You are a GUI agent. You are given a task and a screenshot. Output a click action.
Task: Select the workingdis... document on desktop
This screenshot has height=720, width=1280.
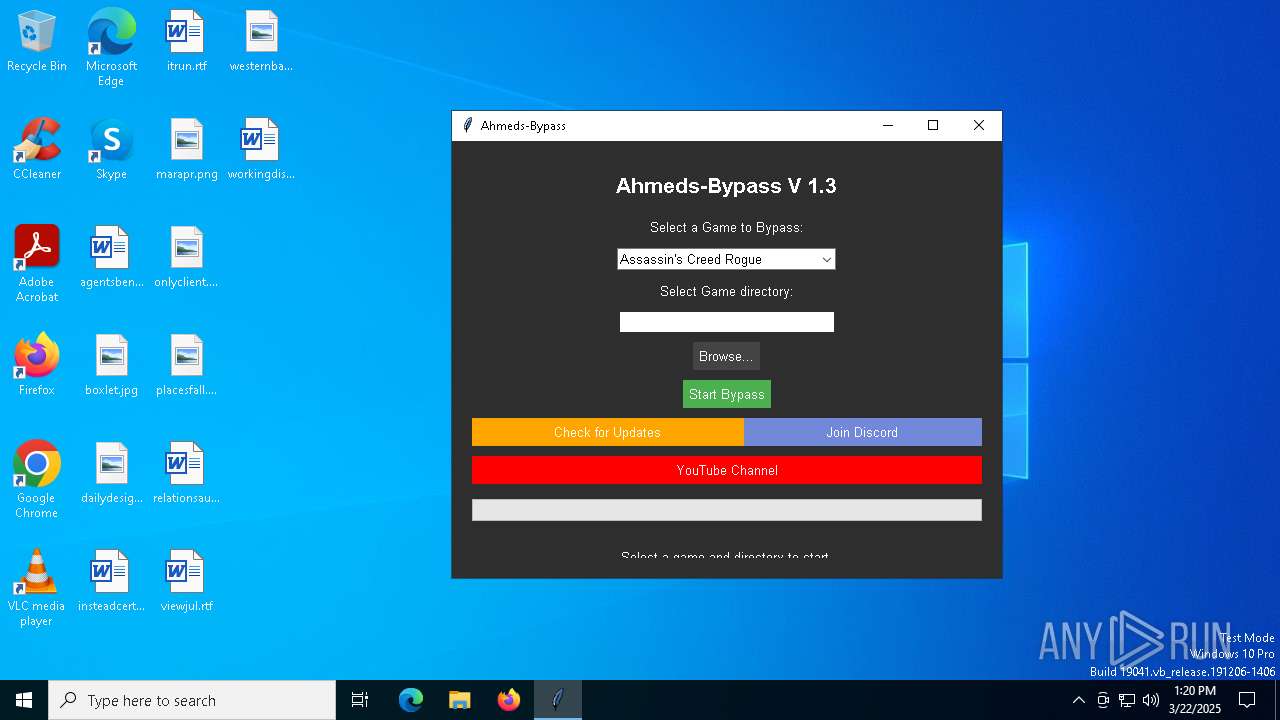261,150
